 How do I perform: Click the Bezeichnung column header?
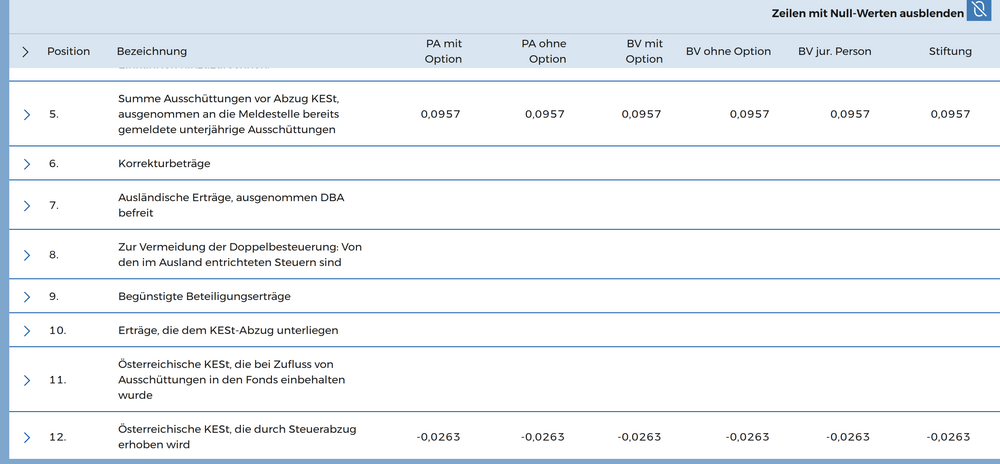(152, 51)
